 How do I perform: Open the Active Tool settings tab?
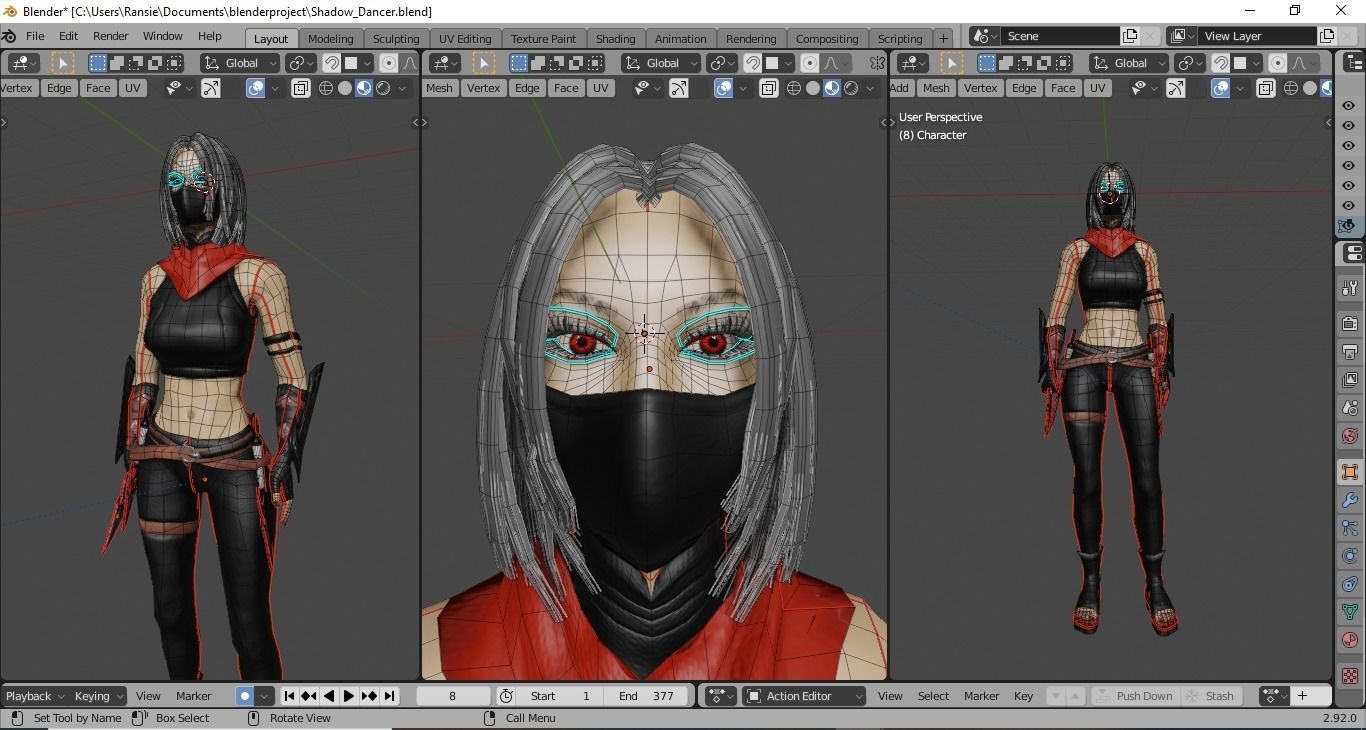(x=1349, y=288)
